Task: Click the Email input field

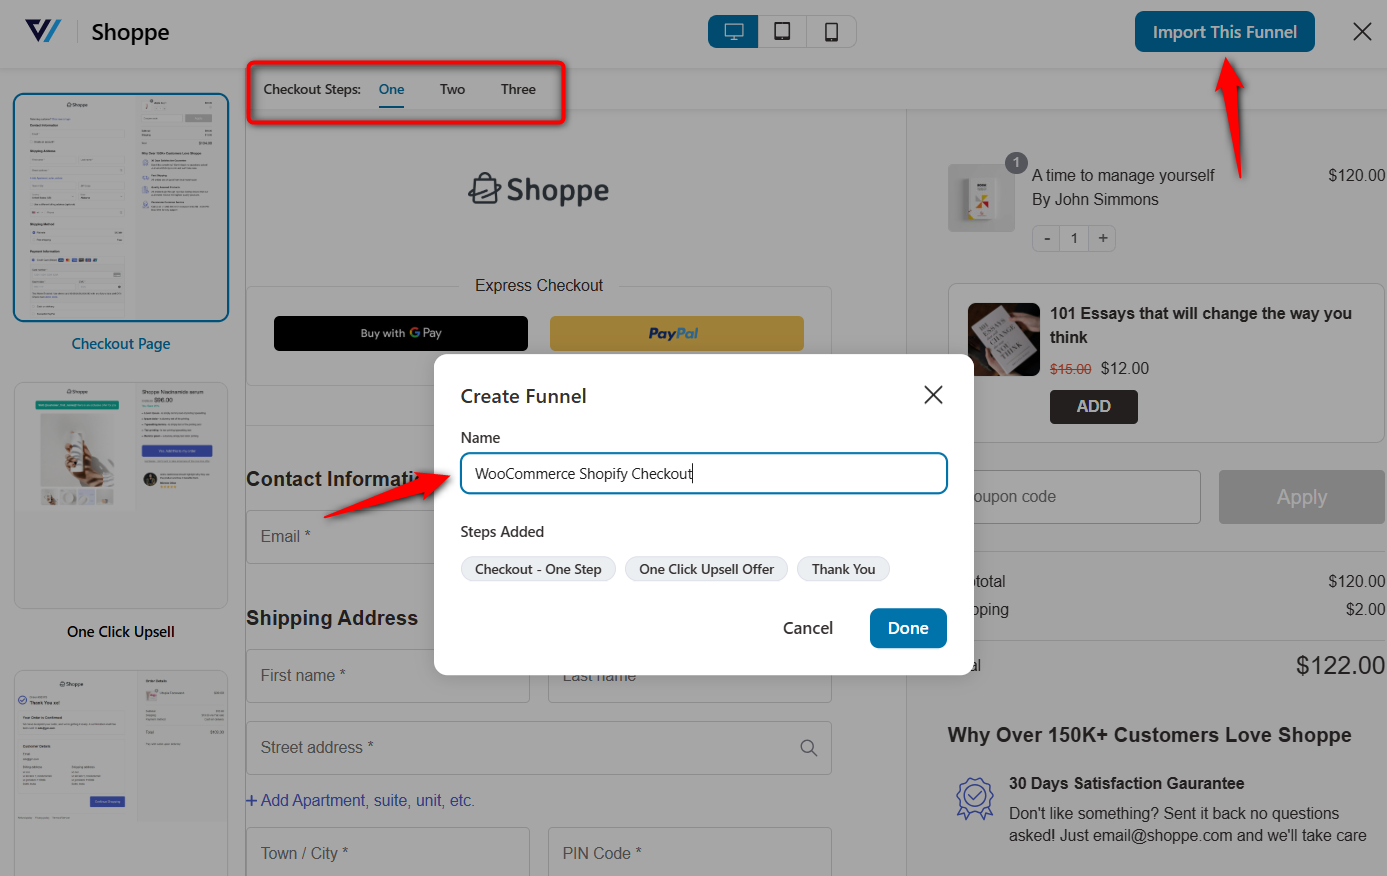Action: pyautogui.click(x=341, y=537)
